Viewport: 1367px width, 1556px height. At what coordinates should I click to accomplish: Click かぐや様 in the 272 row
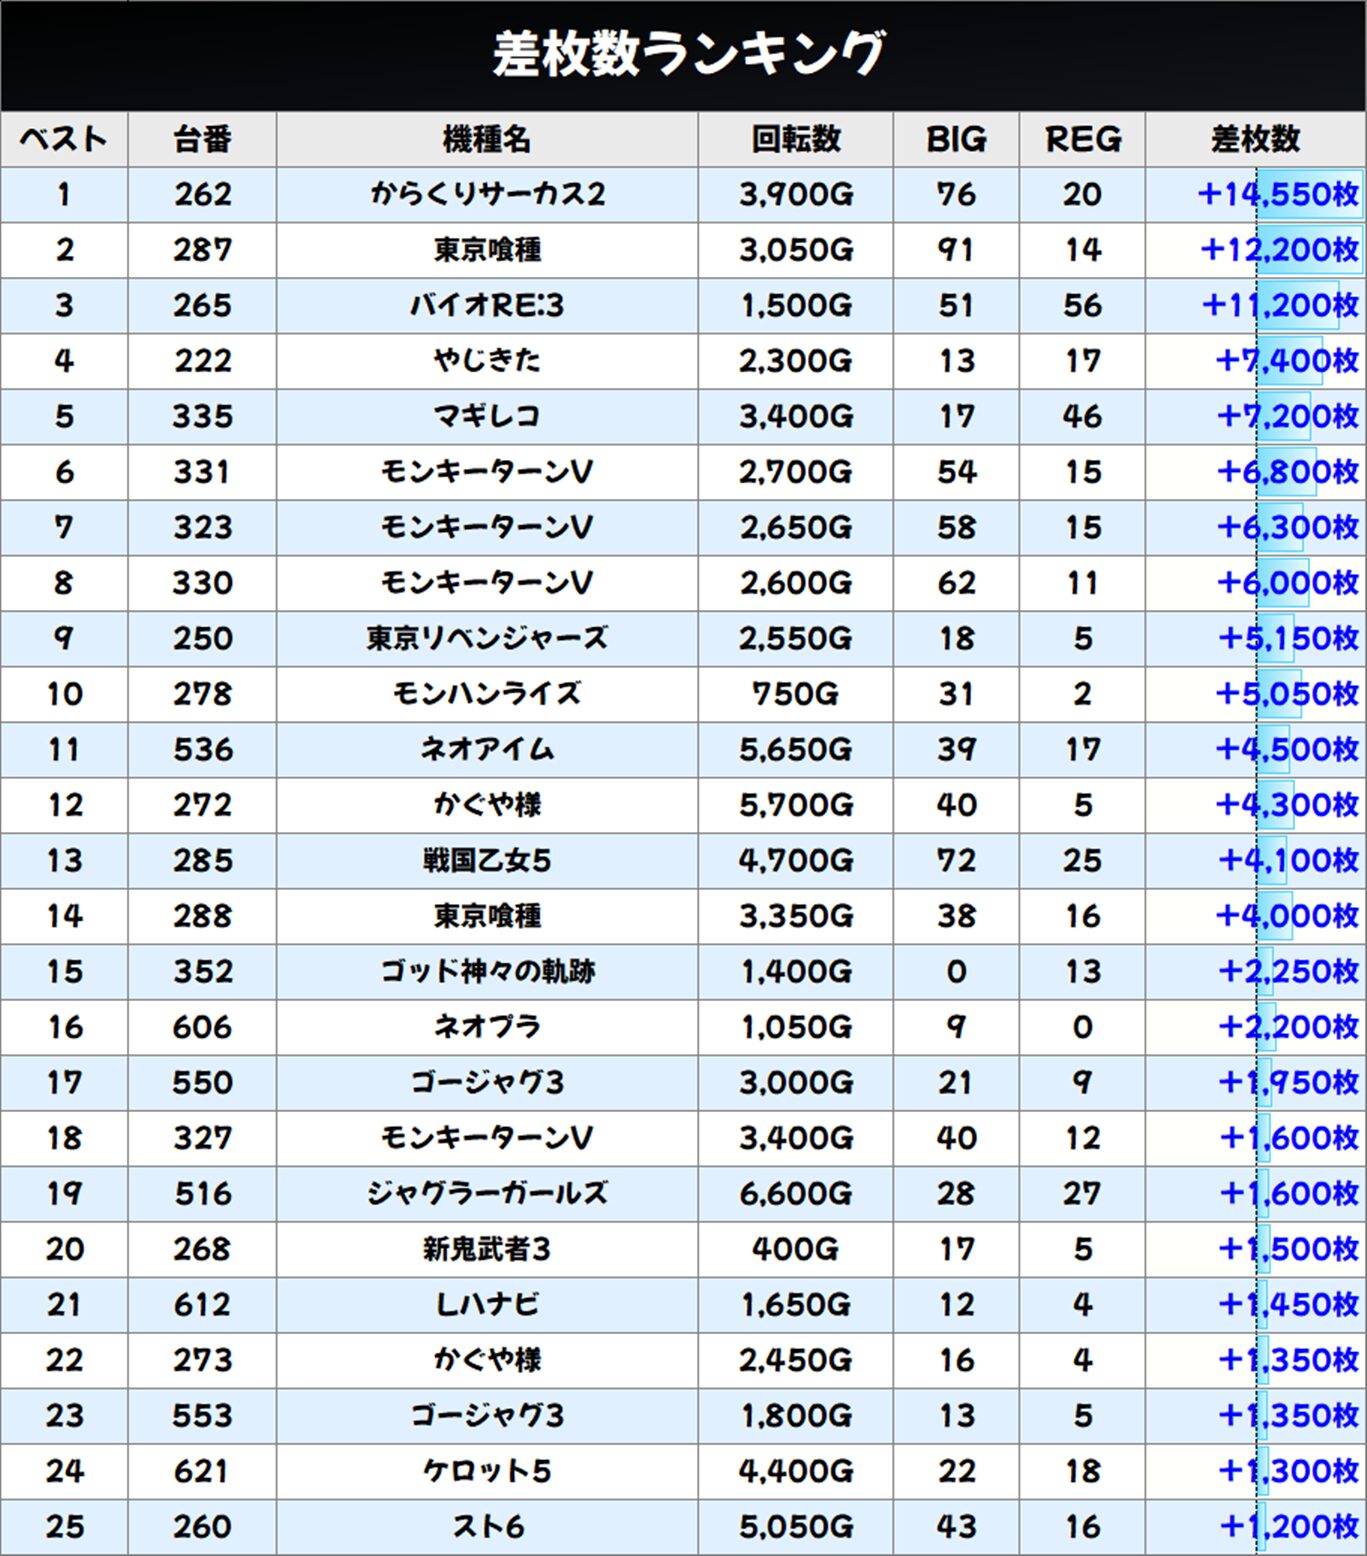[x=487, y=805]
